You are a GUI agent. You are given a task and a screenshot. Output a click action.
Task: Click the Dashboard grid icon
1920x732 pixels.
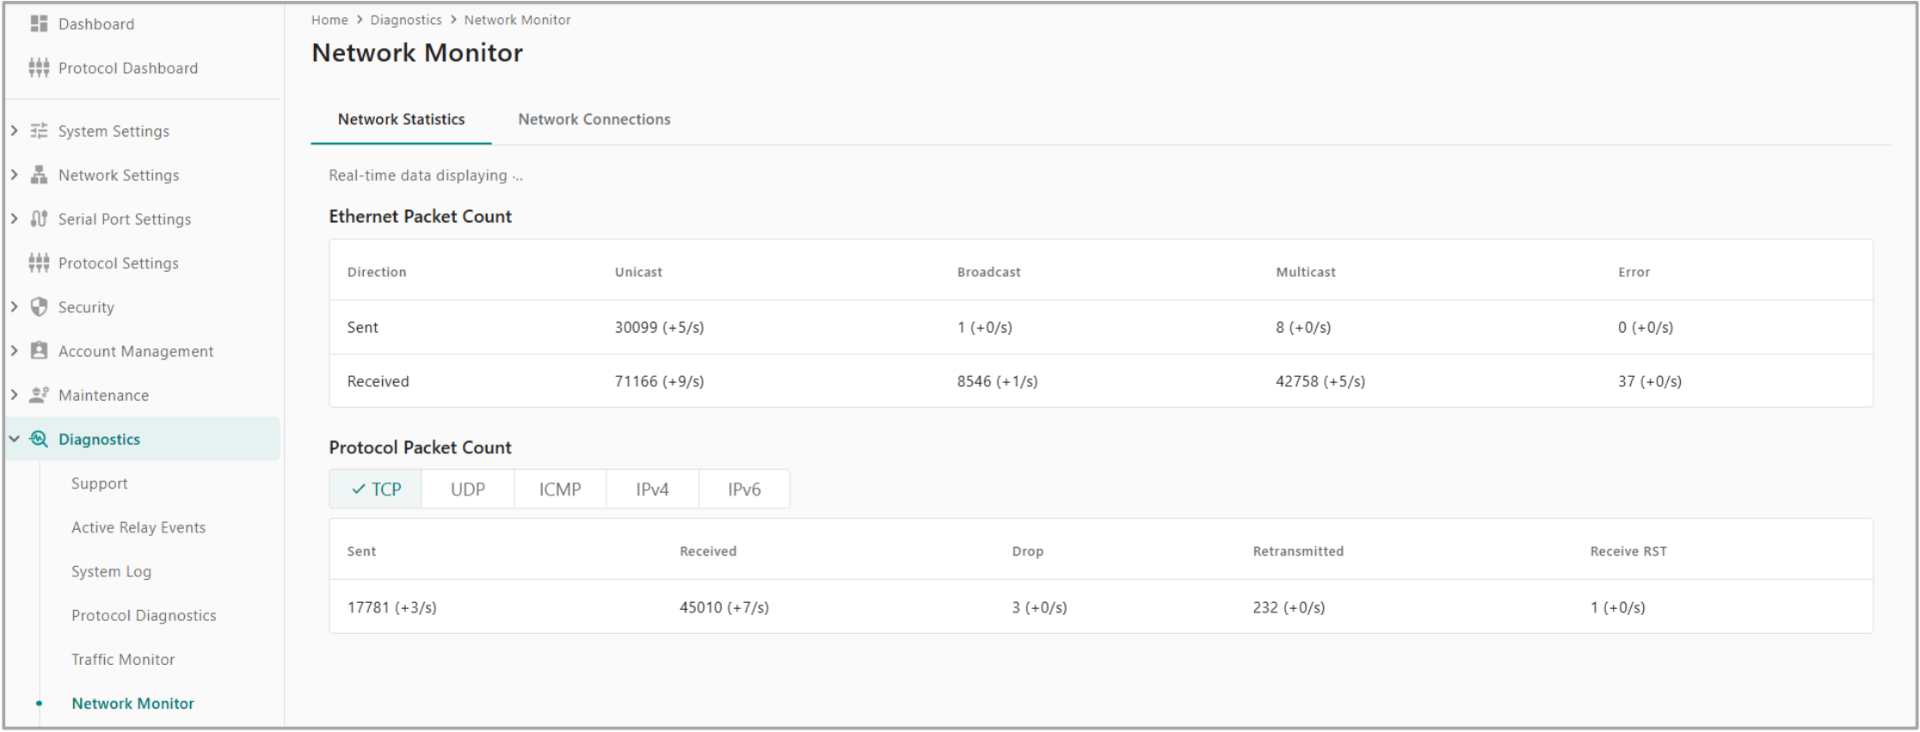click(x=39, y=23)
